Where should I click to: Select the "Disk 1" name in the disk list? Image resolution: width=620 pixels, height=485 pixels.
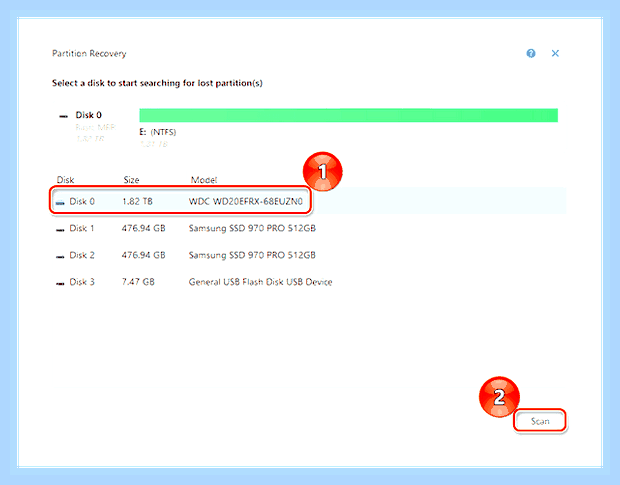[x=82, y=228]
